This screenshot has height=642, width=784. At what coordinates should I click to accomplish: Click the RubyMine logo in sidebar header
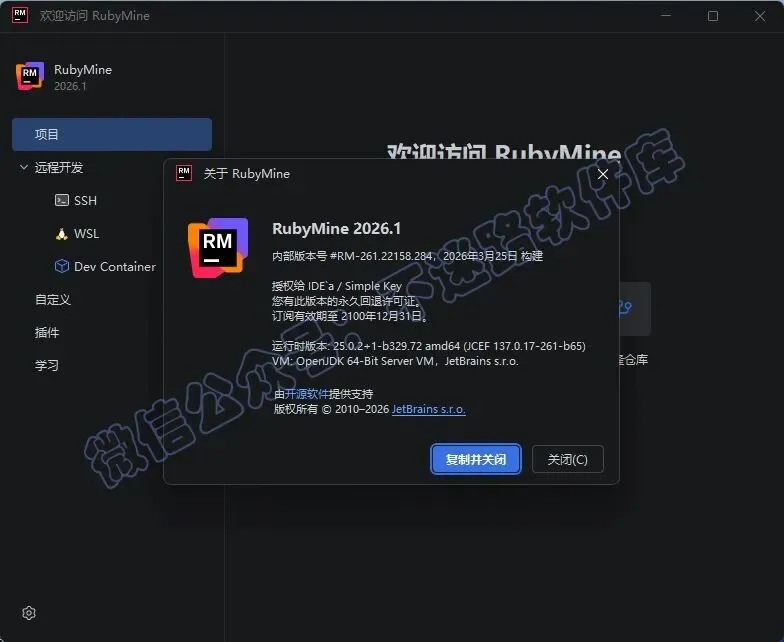tap(30, 76)
